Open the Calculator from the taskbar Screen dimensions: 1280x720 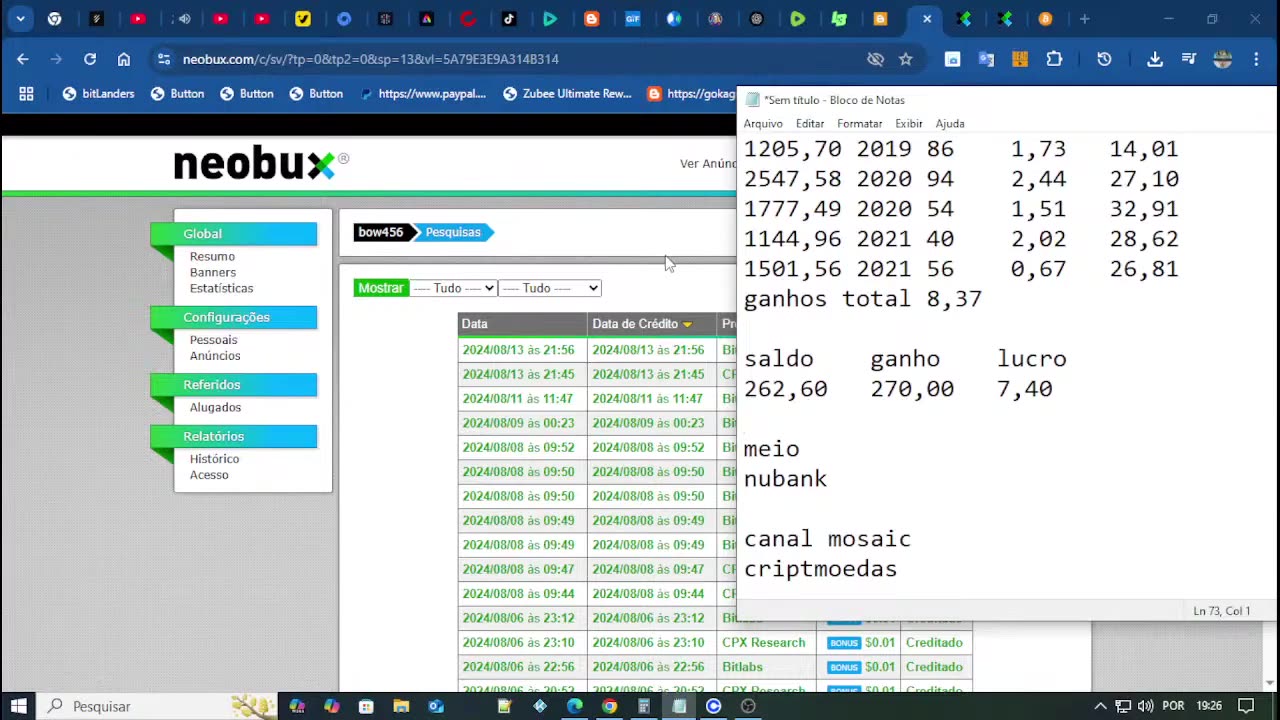[x=644, y=706]
